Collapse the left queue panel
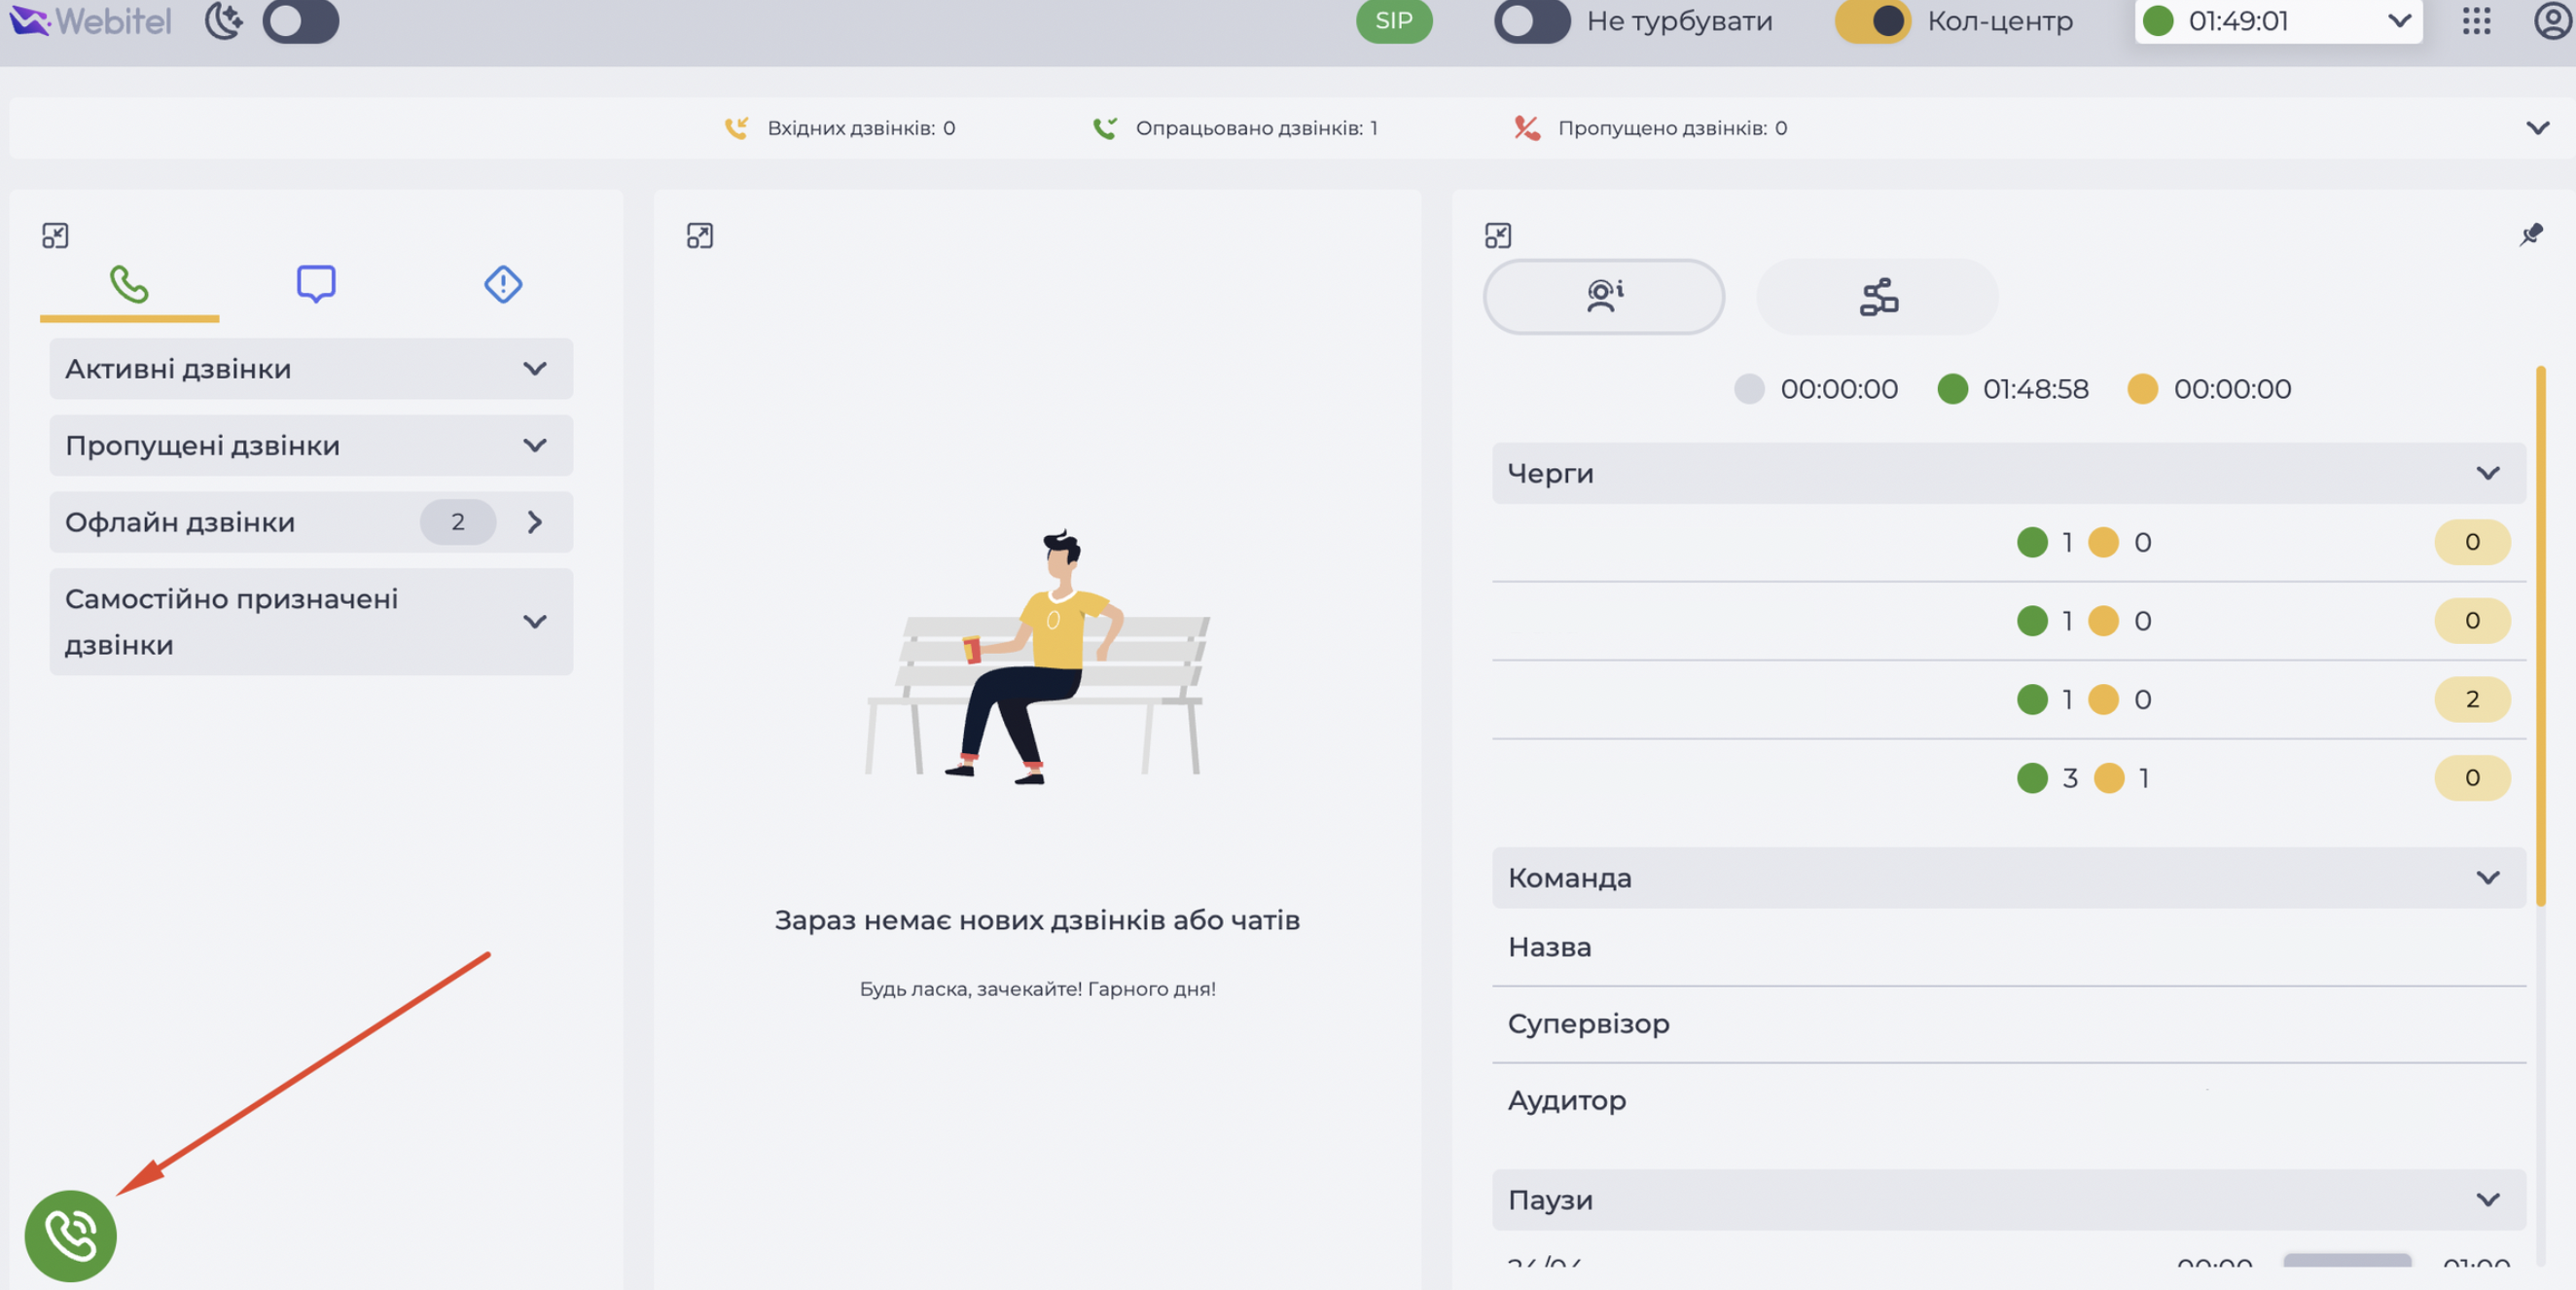Viewport: 2576px width, 1290px height. (x=55, y=236)
